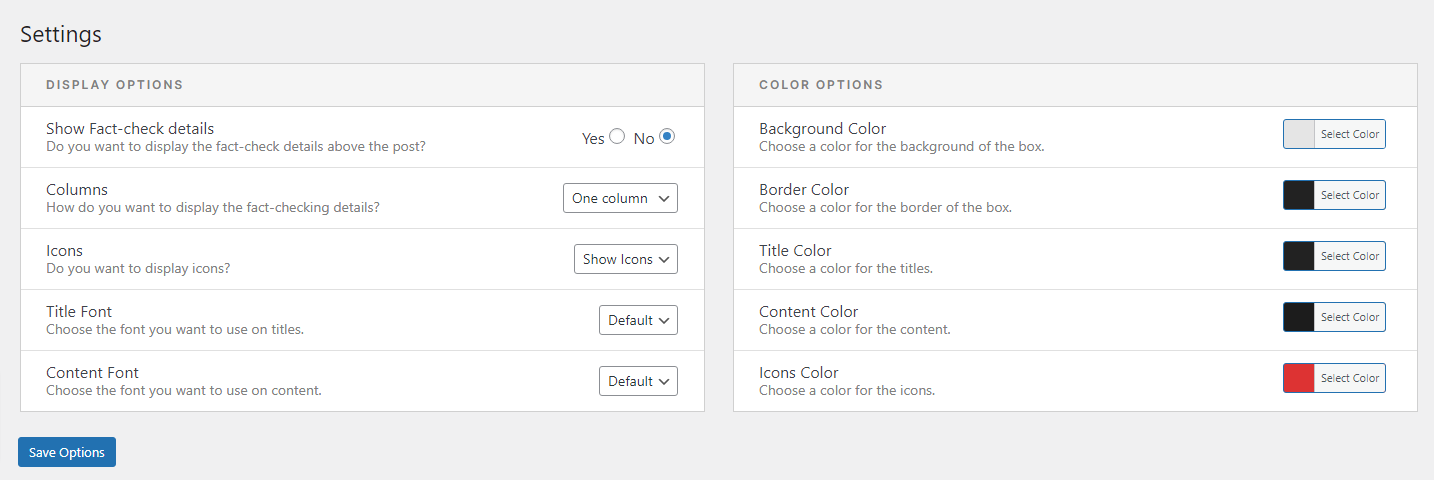Click the Save Options button
Viewport: 1434px width, 480px height.
coord(67,452)
